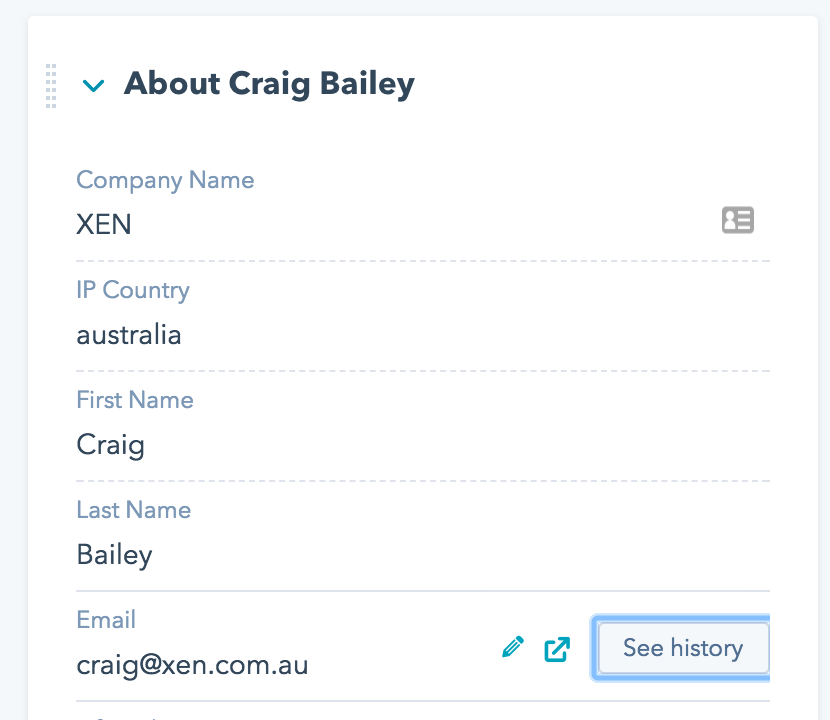Viewport: 830px width, 720px height.
Task: Click empty header space right of the title
Action: point(600,85)
